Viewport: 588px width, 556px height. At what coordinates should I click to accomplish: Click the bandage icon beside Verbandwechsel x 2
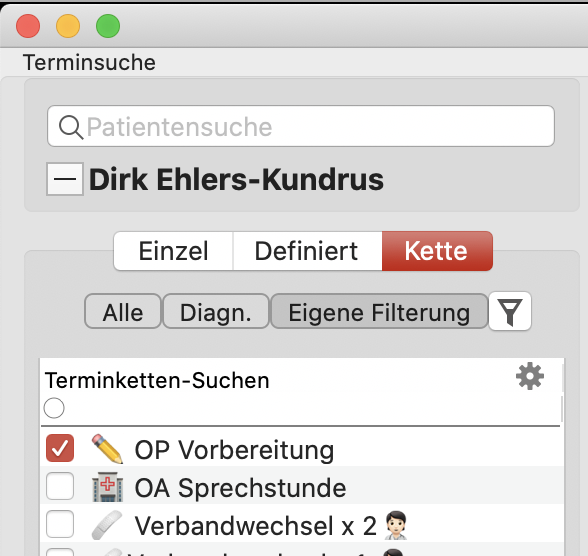point(107,525)
